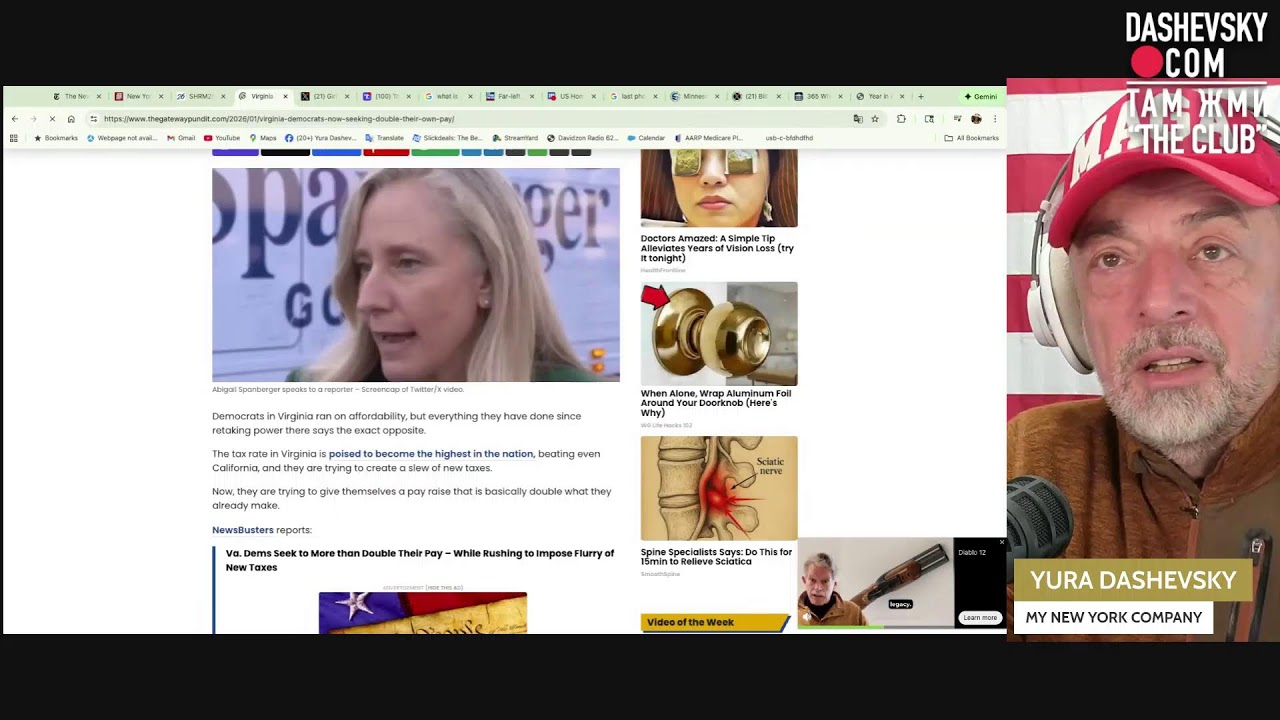This screenshot has height=720, width=1280.
Task: Switch to the 'what is' Google tab
Action: (450, 97)
